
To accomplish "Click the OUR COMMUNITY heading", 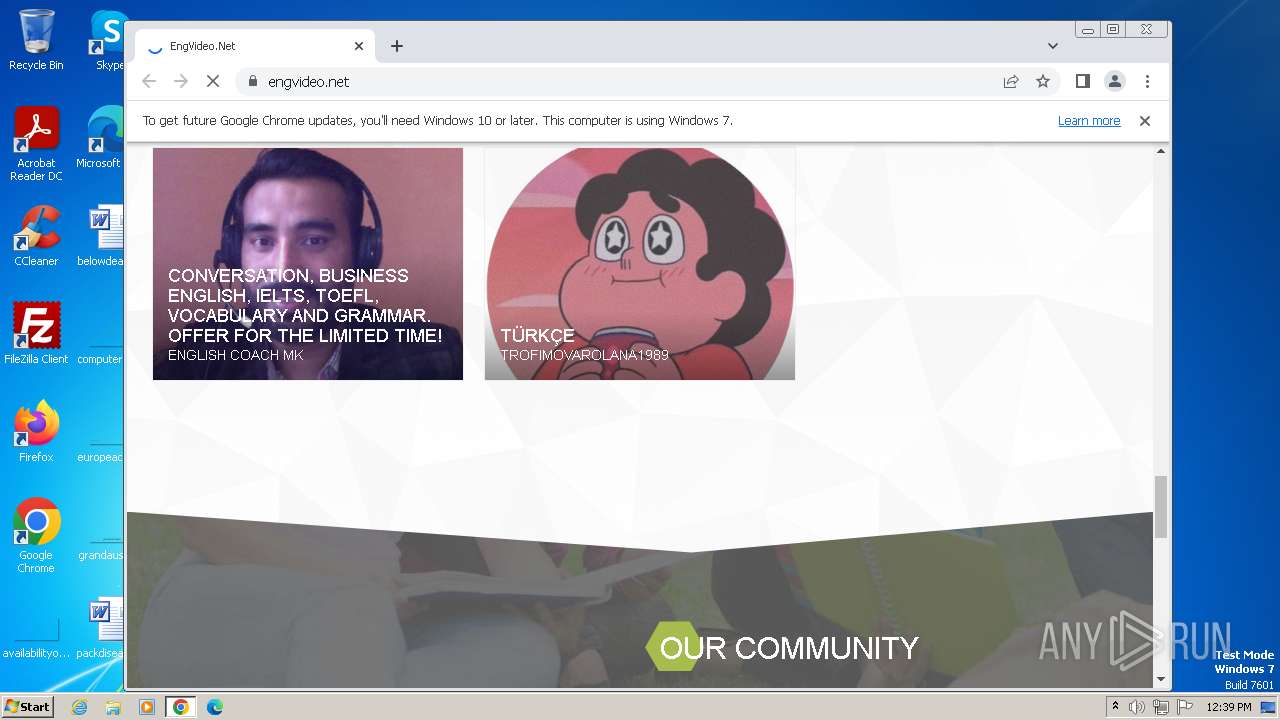I will (789, 648).
